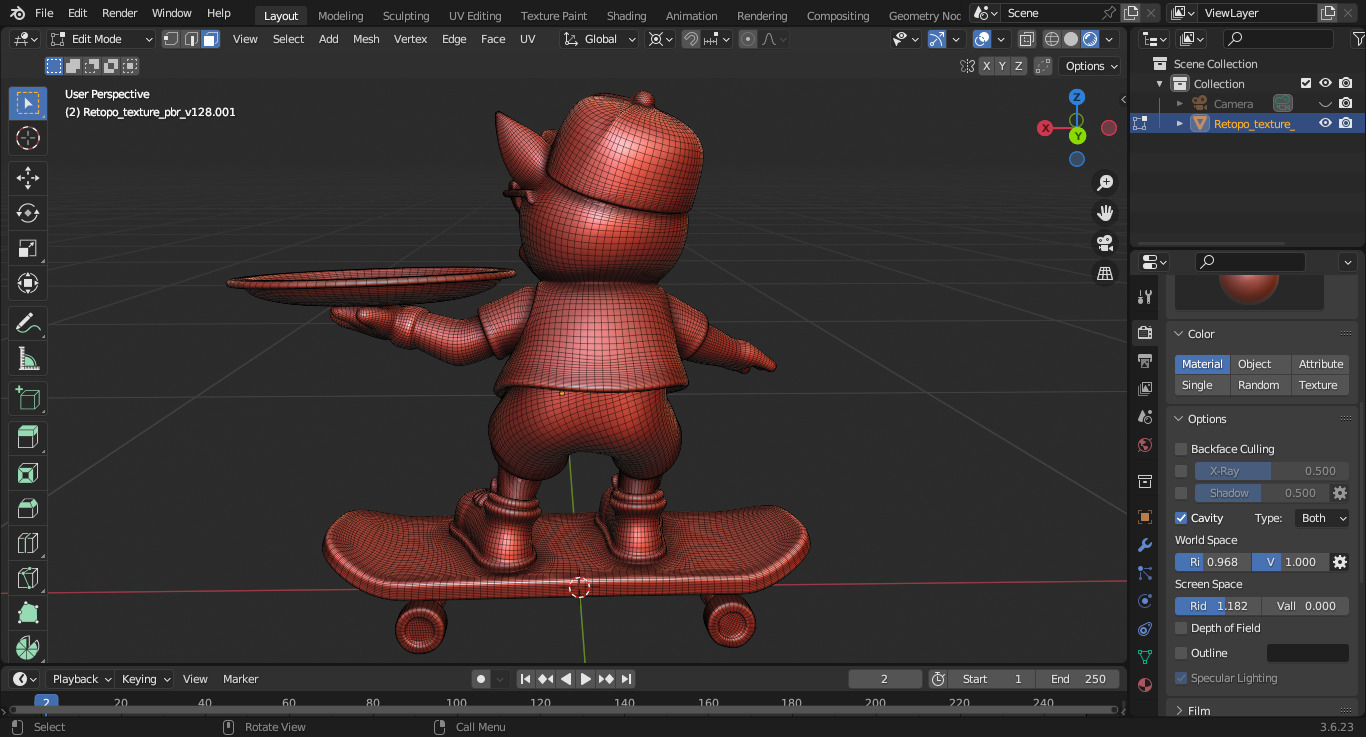
Task: Select the Poly Build tool
Action: 28,613
